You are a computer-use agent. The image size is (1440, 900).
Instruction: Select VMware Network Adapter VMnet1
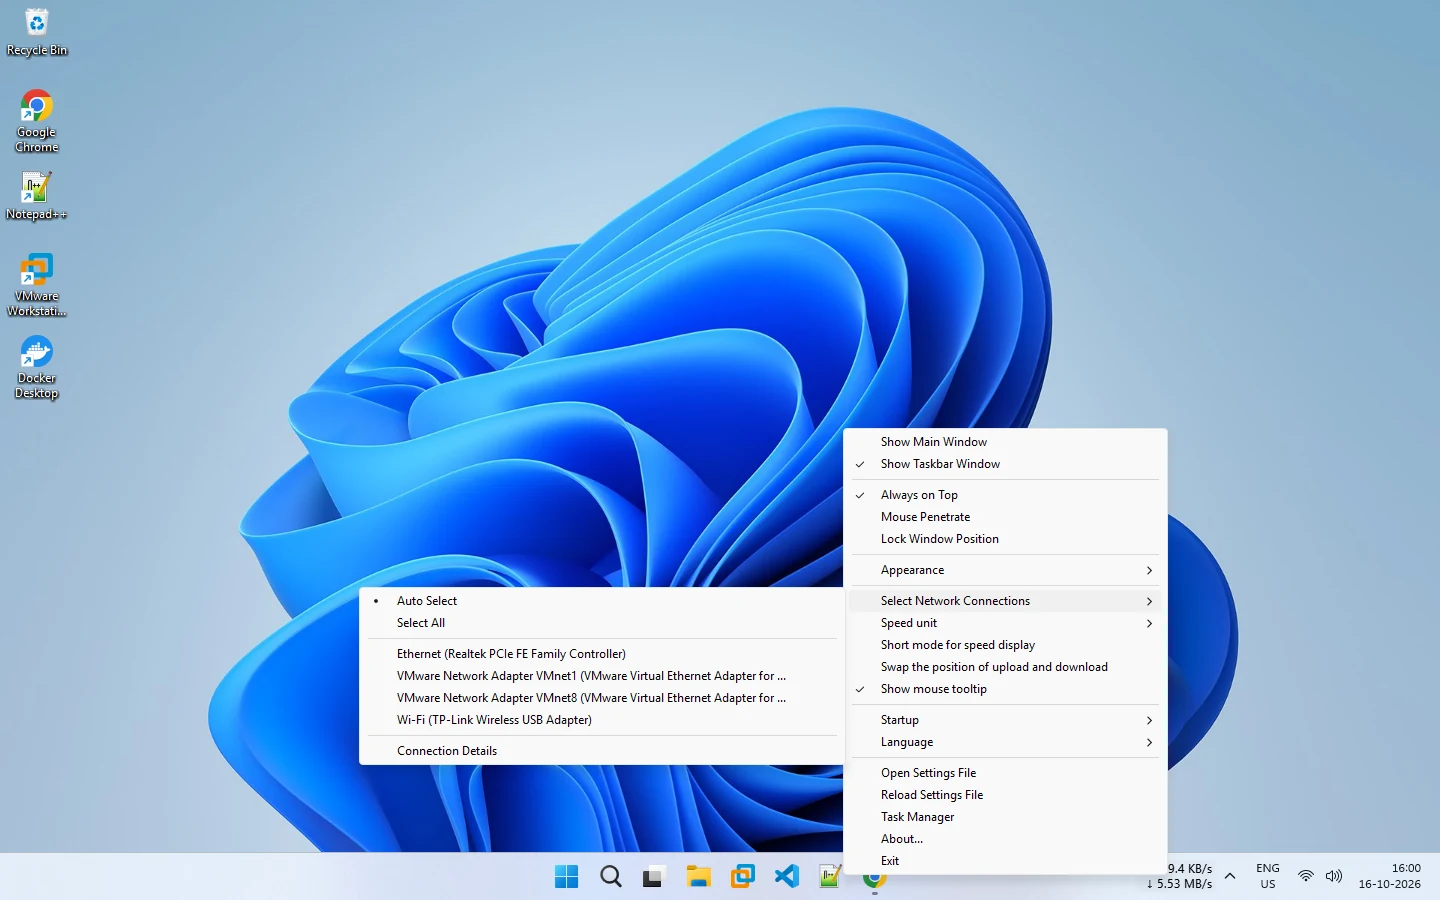[x=601, y=676]
